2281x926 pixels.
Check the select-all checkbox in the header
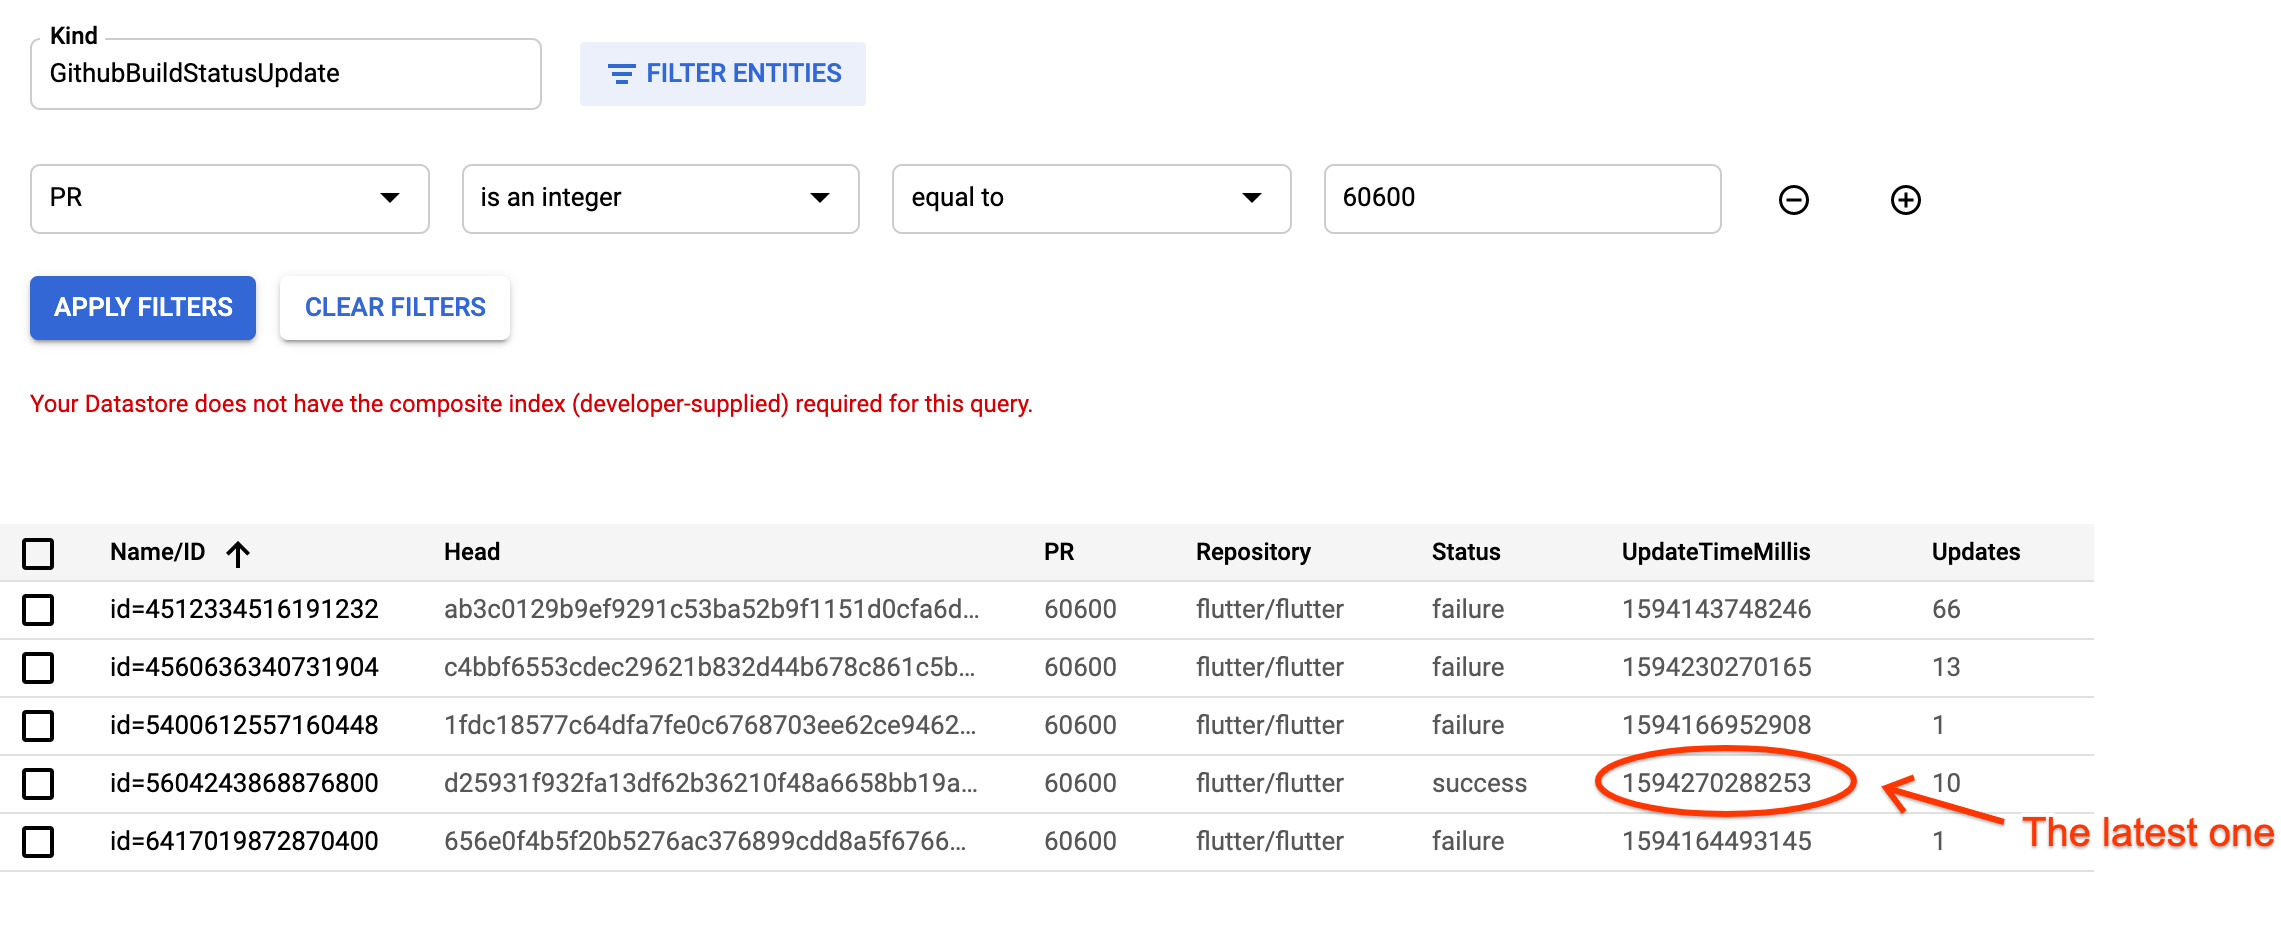(x=38, y=553)
